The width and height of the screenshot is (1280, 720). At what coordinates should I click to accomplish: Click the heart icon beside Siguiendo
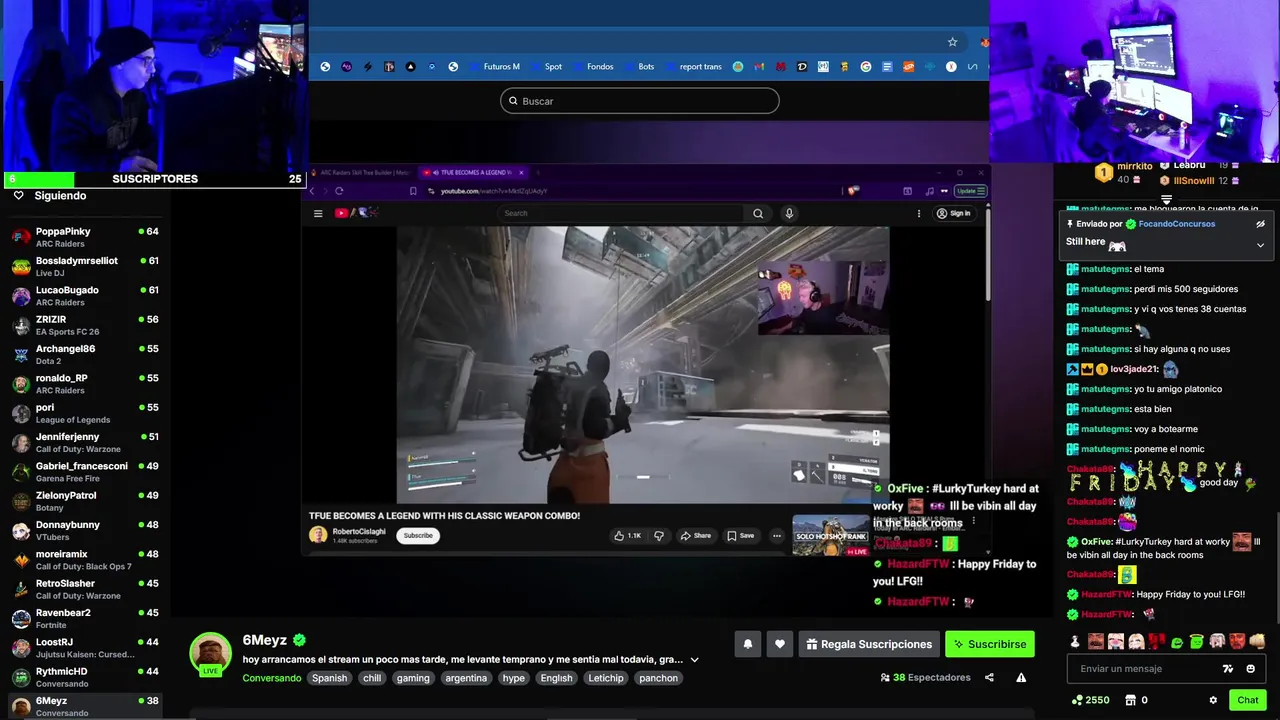tap(18, 196)
